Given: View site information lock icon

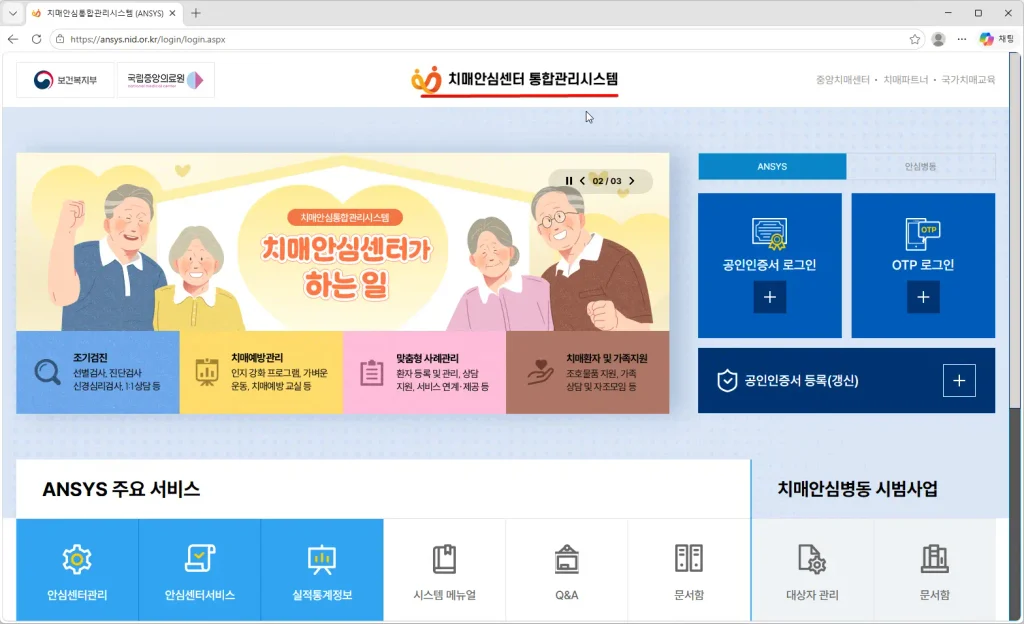Looking at the screenshot, I should [x=59, y=39].
